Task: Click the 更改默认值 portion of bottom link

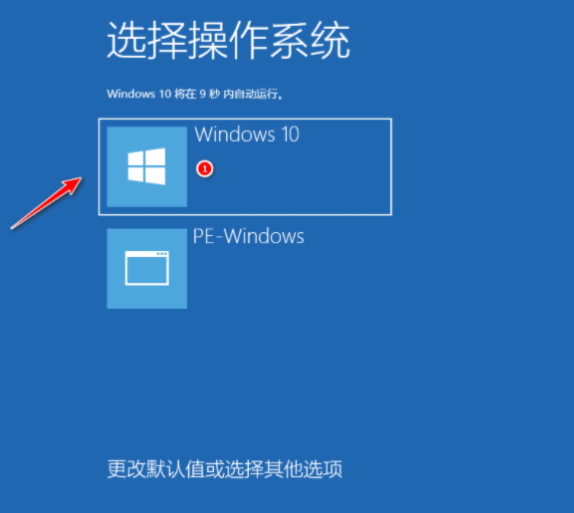Action: [x=156, y=469]
